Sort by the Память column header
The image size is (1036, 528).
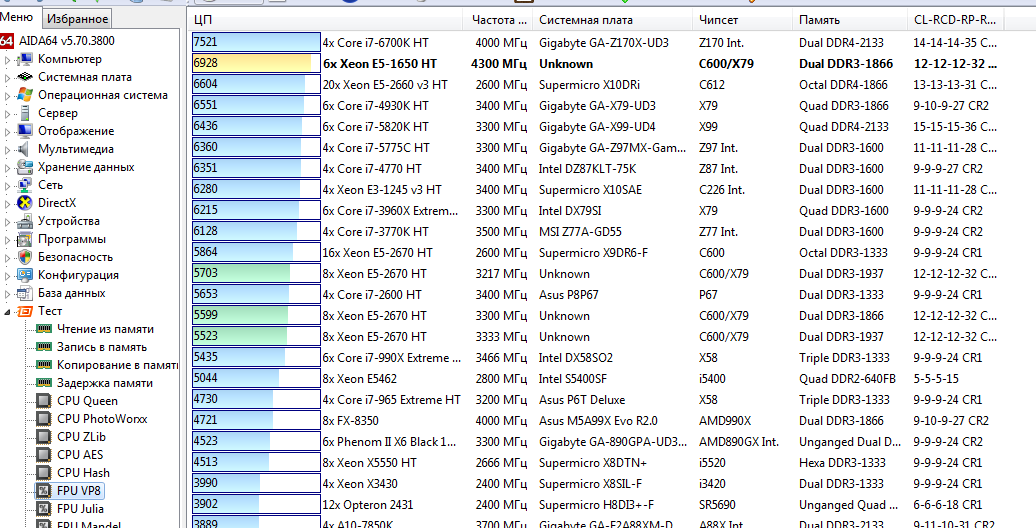click(x=850, y=20)
